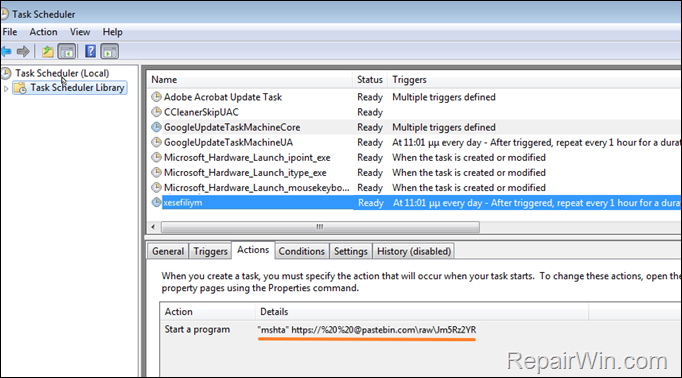
Task: Click the Microsoft_Hardware_Launch_itype_exe clock icon
Action: pyautogui.click(x=156, y=172)
